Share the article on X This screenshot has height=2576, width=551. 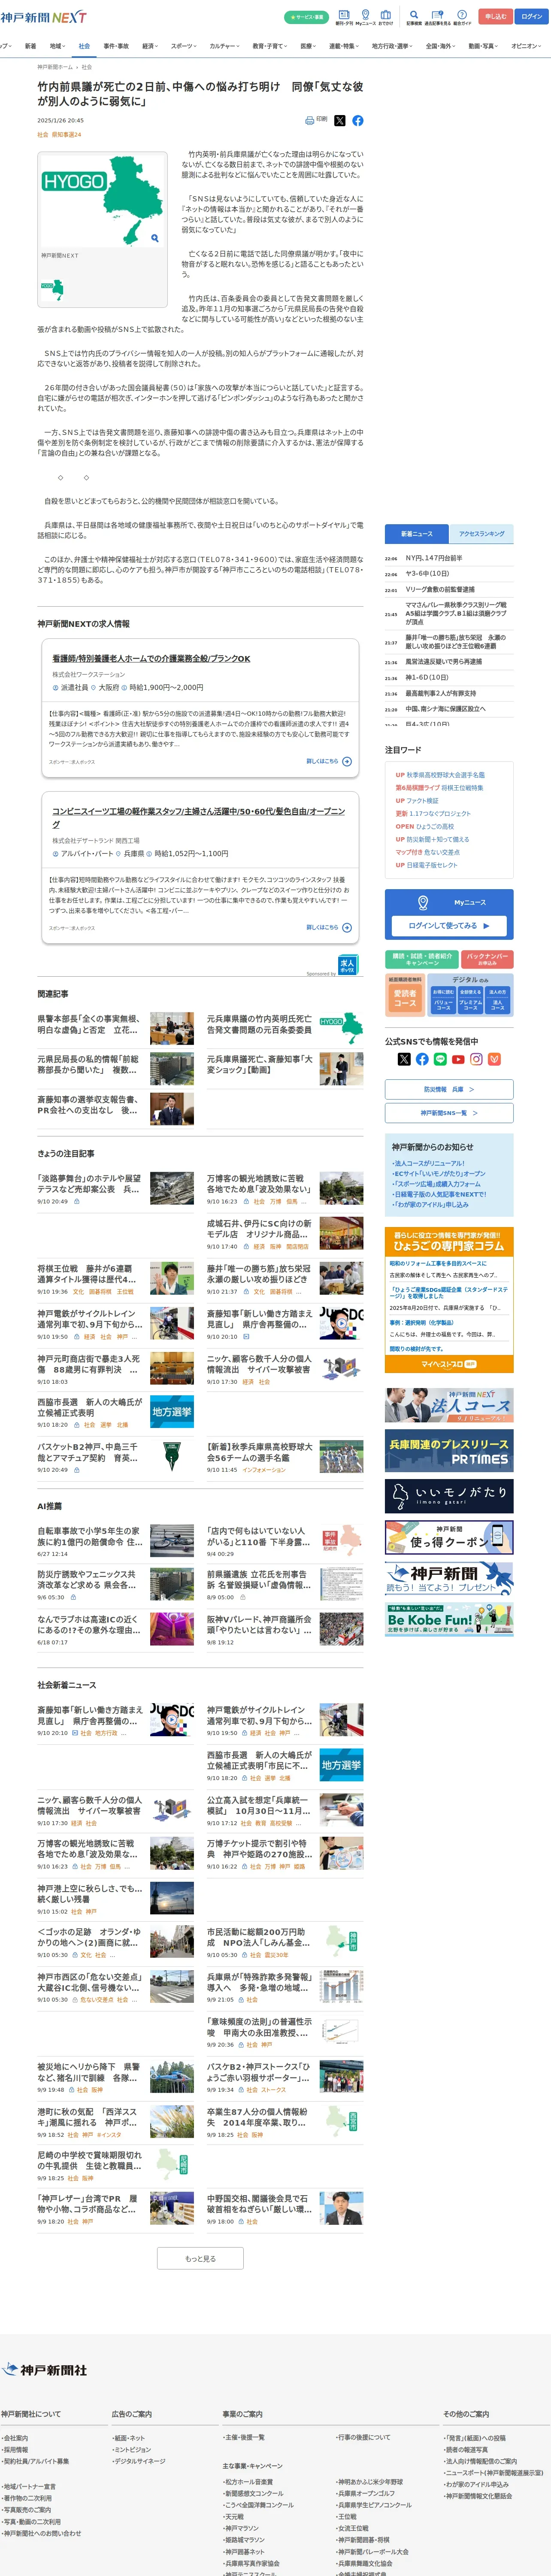[x=340, y=120]
